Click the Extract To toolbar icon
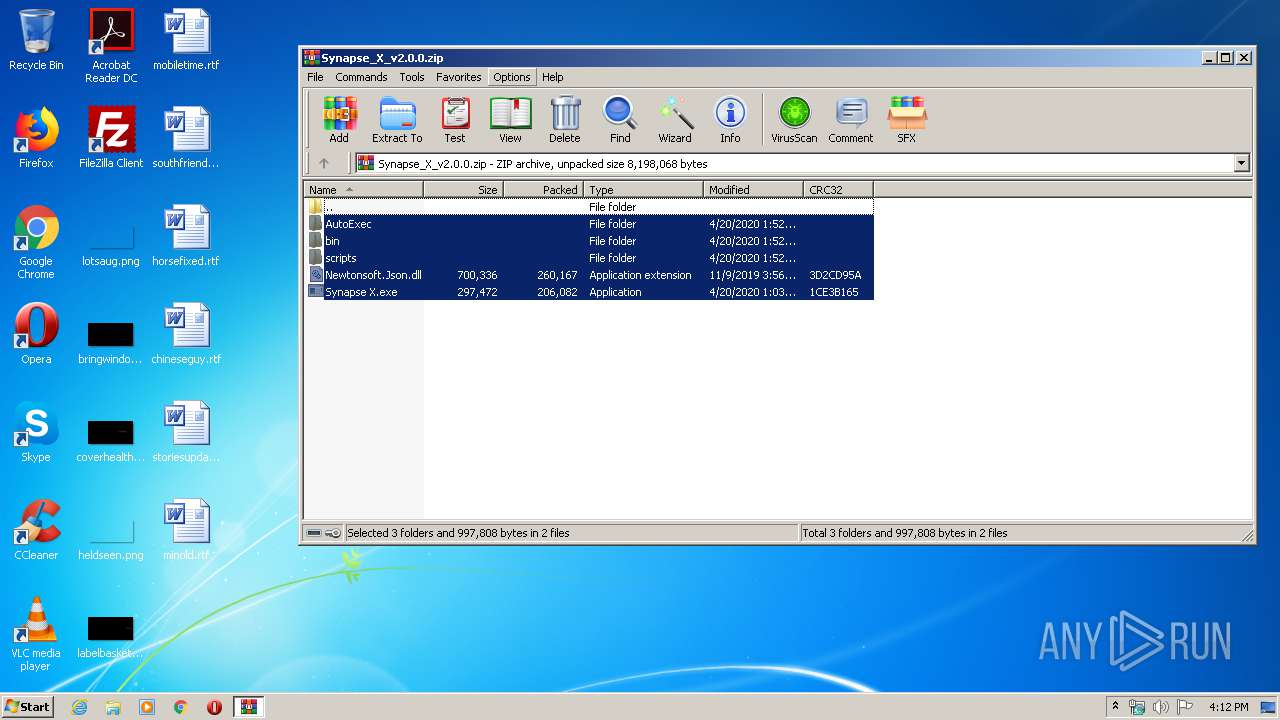Image resolution: width=1280 pixels, height=720 pixels. (x=397, y=120)
